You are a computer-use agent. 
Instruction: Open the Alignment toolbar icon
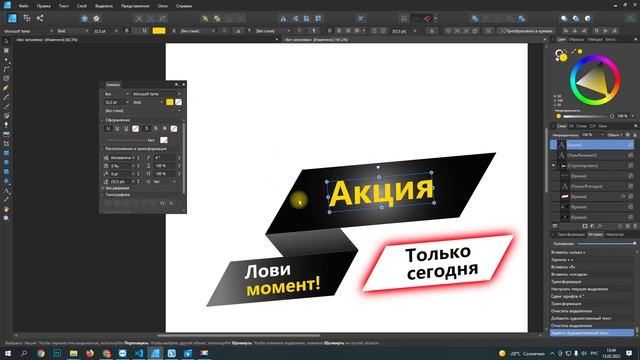click(x=361, y=18)
